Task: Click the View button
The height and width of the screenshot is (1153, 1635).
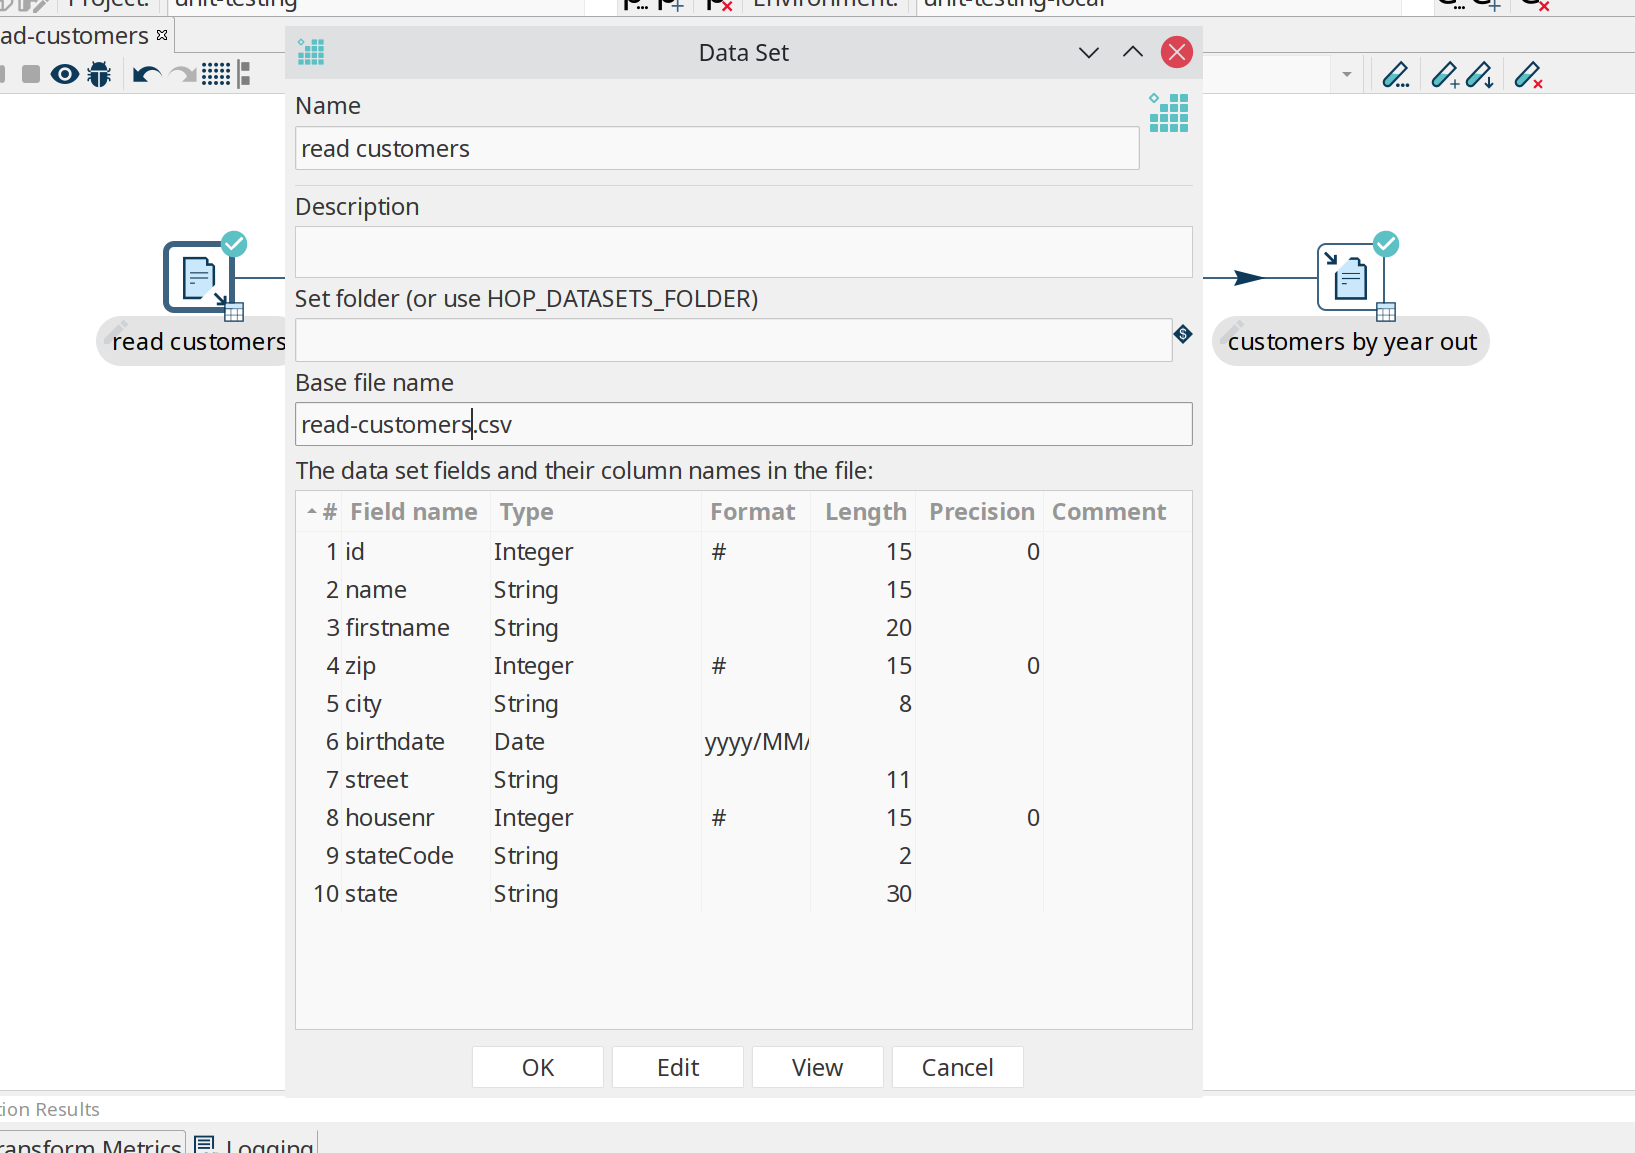Action: pos(817,1067)
